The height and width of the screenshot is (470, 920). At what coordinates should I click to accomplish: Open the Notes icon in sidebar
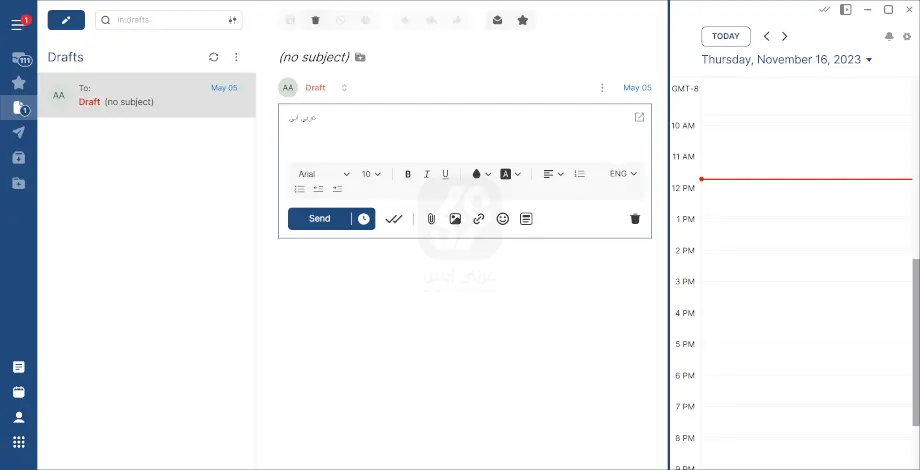[19, 367]
